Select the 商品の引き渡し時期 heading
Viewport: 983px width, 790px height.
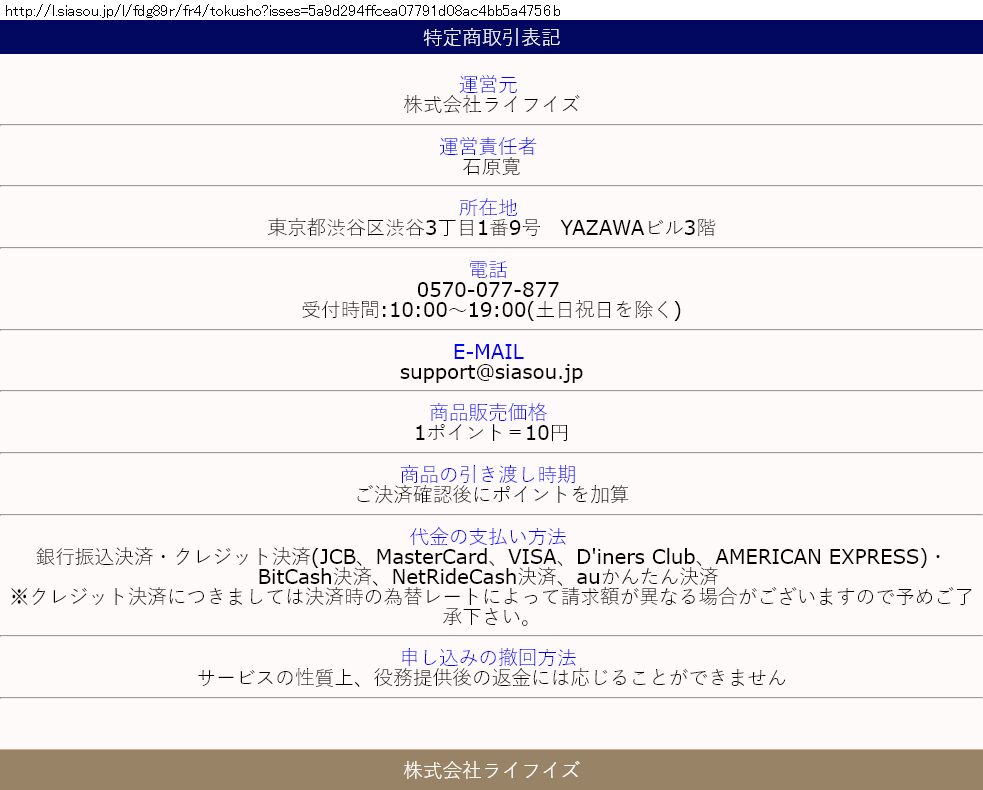(488, 475)
